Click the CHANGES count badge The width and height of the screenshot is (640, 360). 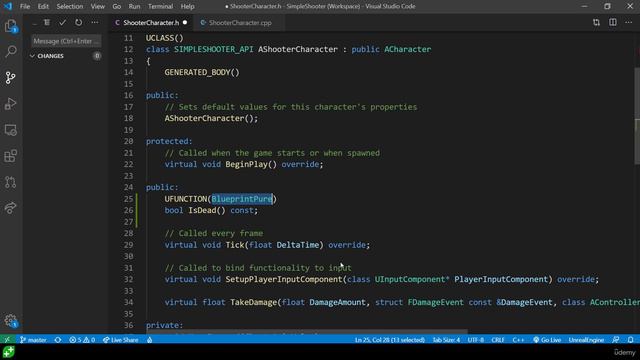(97, 56)
